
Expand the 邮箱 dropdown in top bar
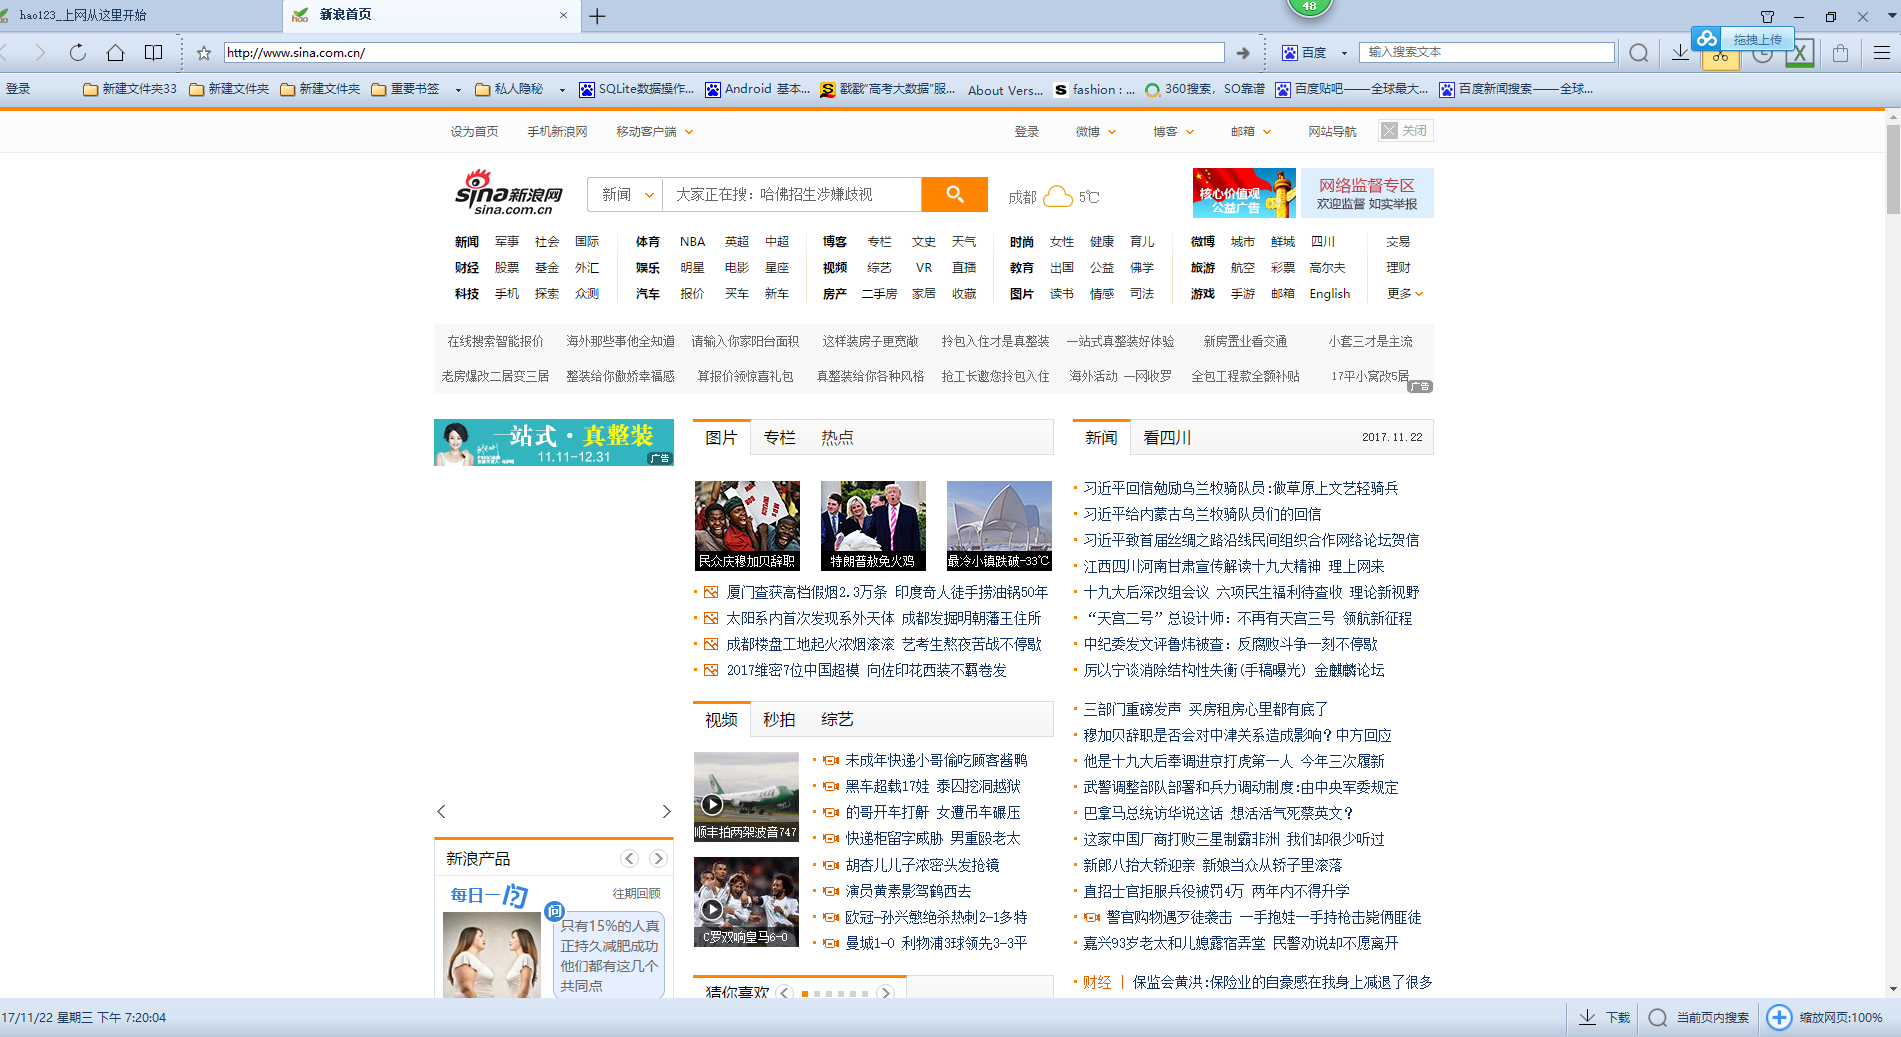(1266, 132)
